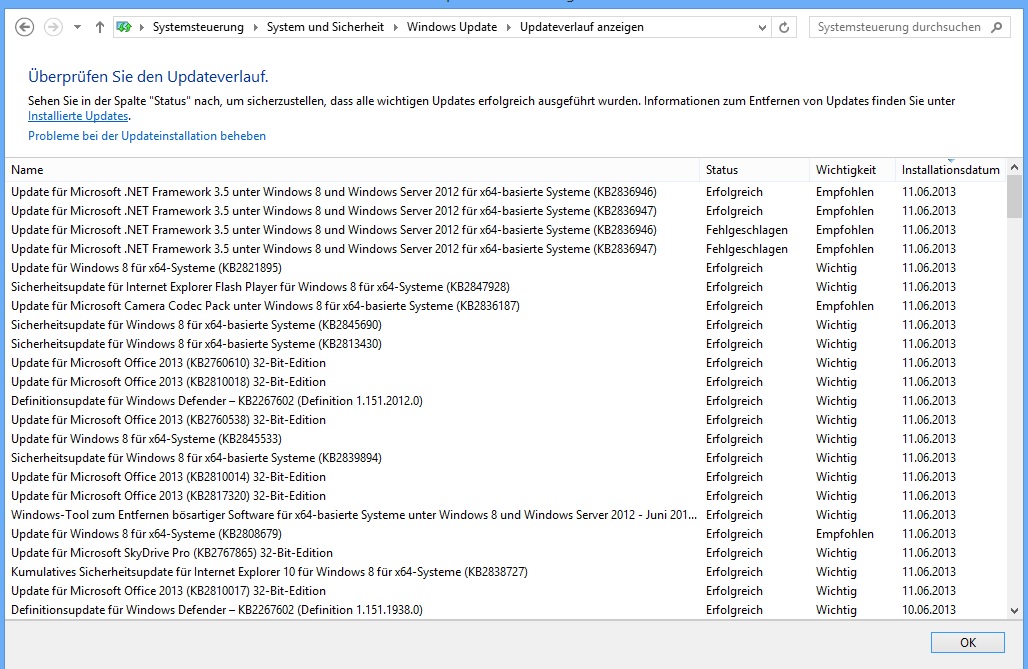Click the scrollbar down arrow

tap(1014, 611)
